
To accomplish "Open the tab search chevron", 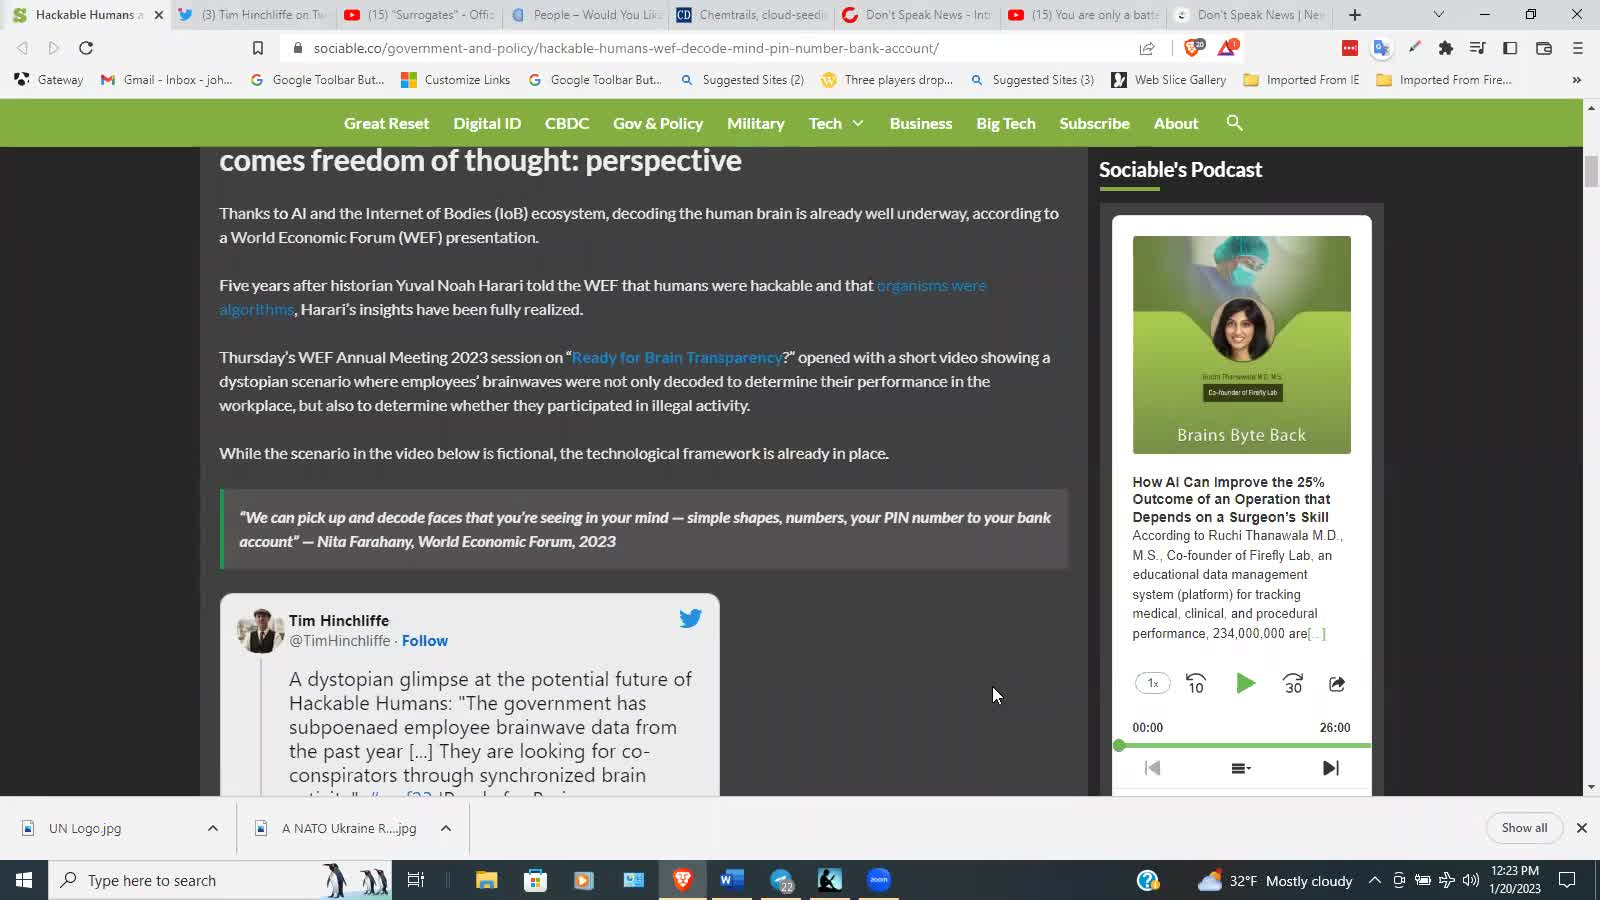I will pos(1438,15).
